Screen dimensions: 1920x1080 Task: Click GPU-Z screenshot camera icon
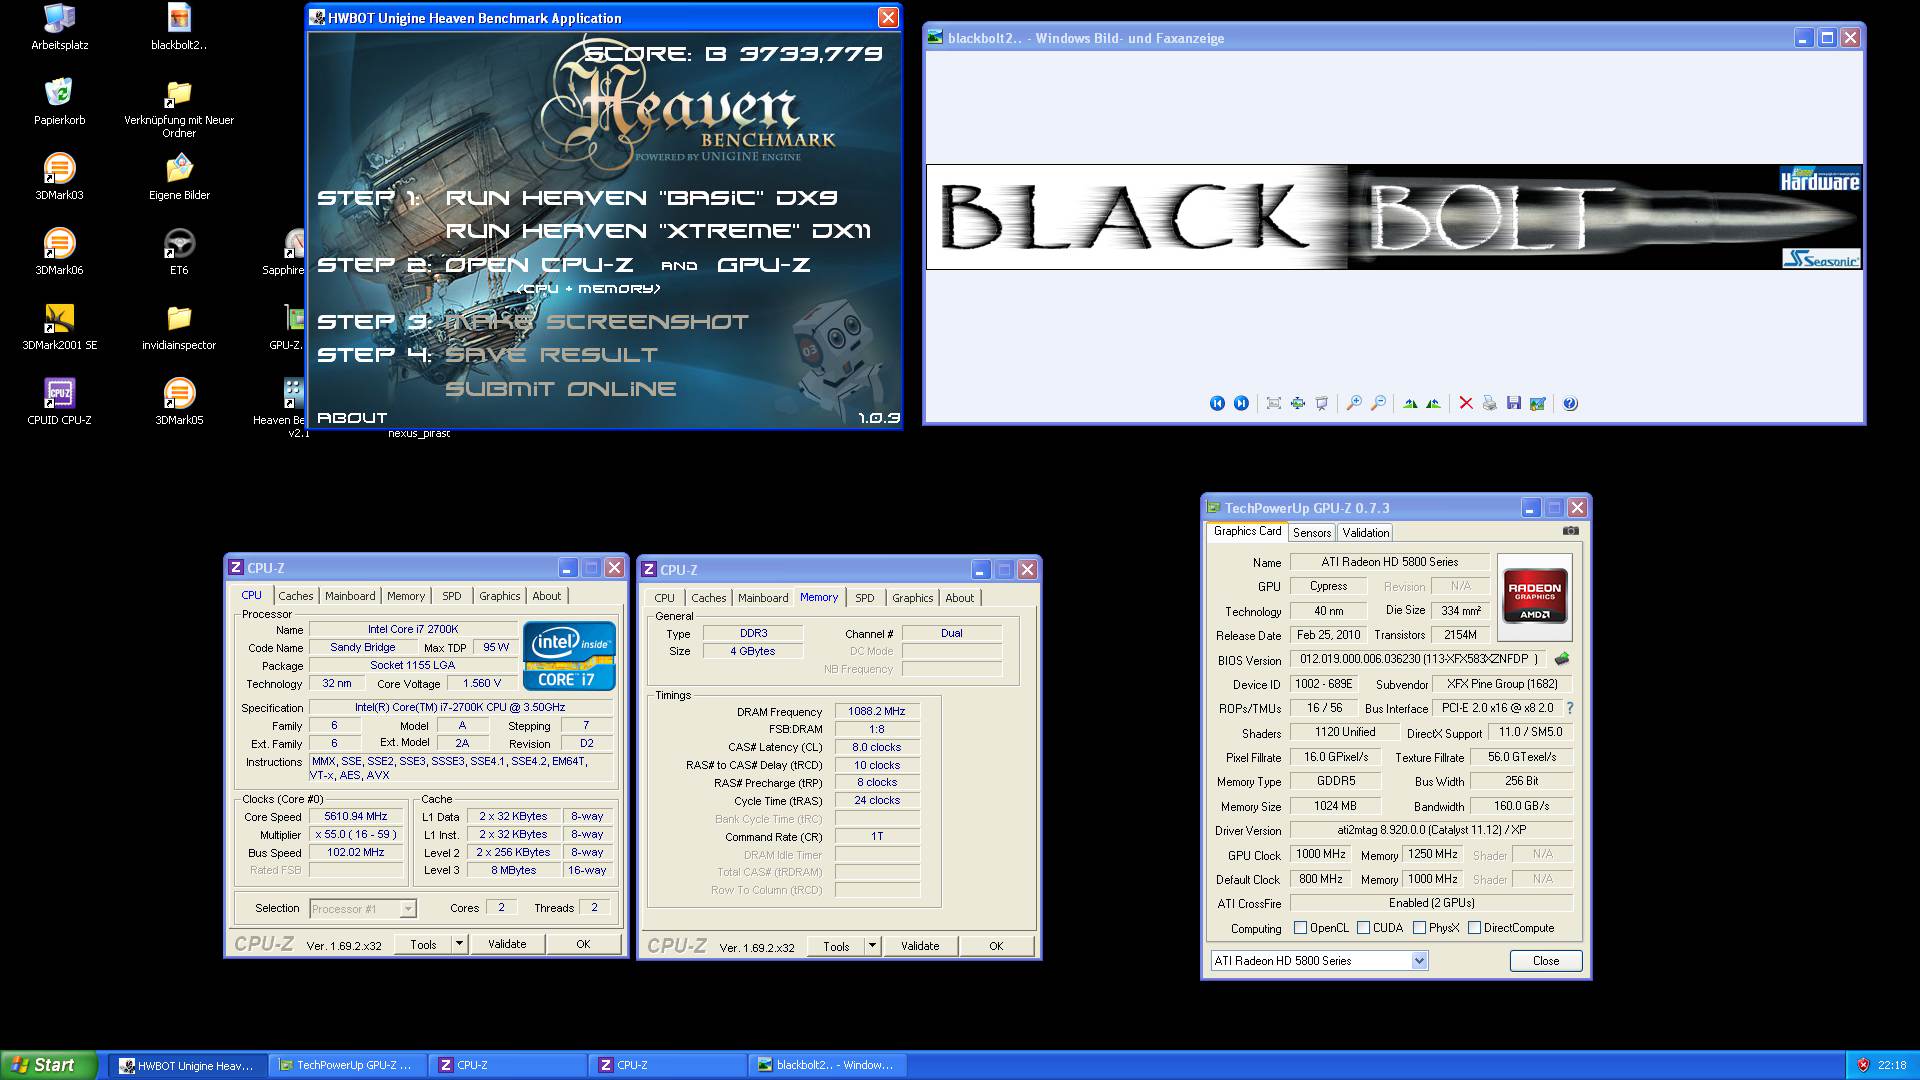[1571, 531]
